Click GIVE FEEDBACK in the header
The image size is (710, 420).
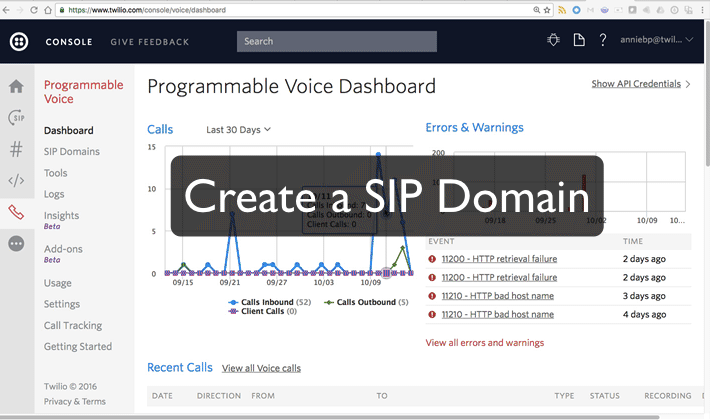pyautogui.click(x=149, y=42)
